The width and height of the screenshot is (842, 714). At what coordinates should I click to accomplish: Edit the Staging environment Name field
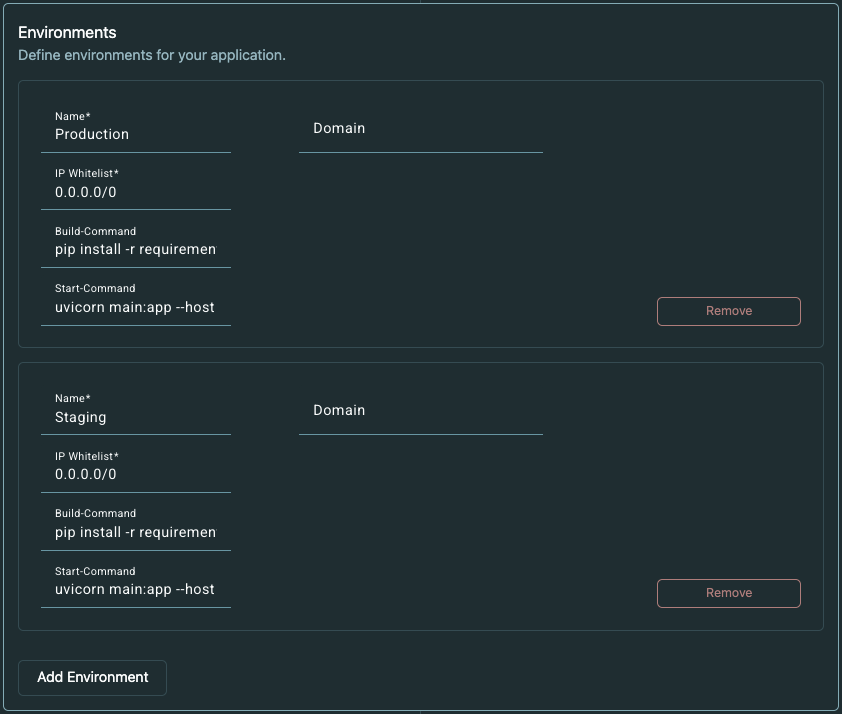135,417
